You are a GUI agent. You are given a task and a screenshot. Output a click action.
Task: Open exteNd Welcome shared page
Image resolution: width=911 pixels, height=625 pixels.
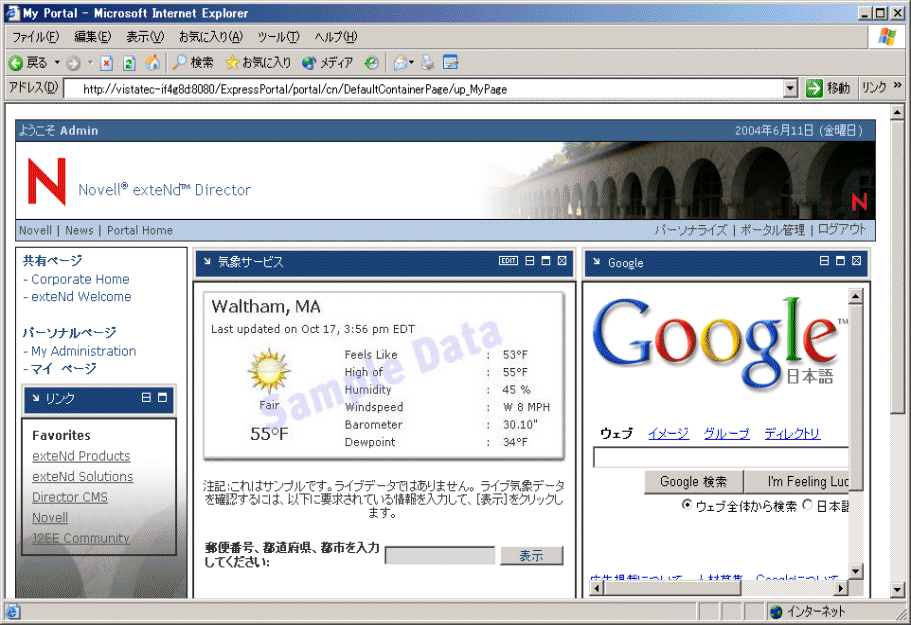click(81, 297)
